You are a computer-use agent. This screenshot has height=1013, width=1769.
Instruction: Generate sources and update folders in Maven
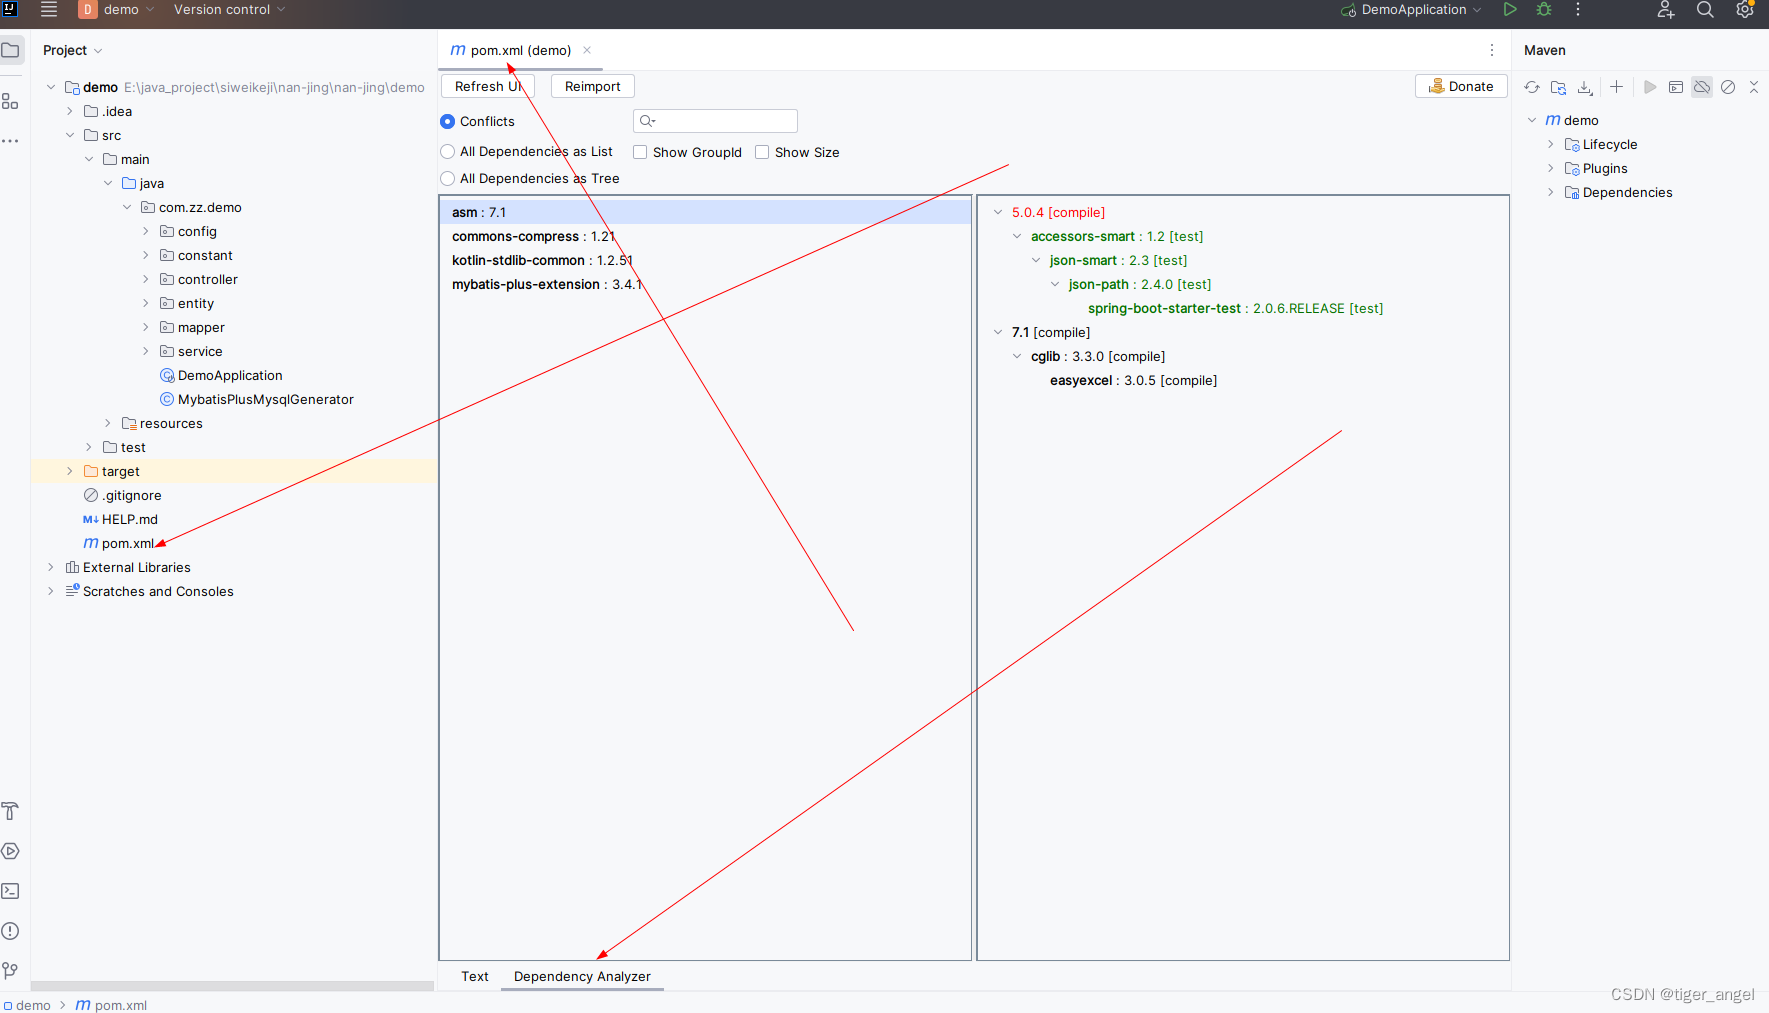pos(1558,87)
